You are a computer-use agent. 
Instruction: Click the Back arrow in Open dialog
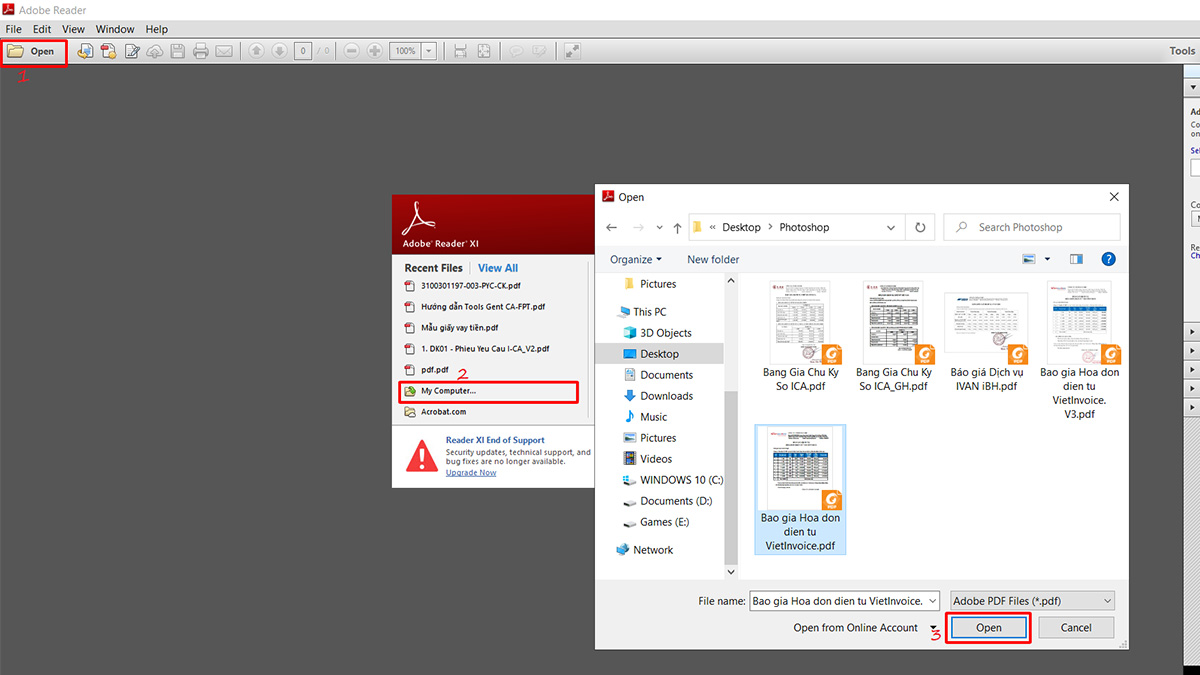612,227
